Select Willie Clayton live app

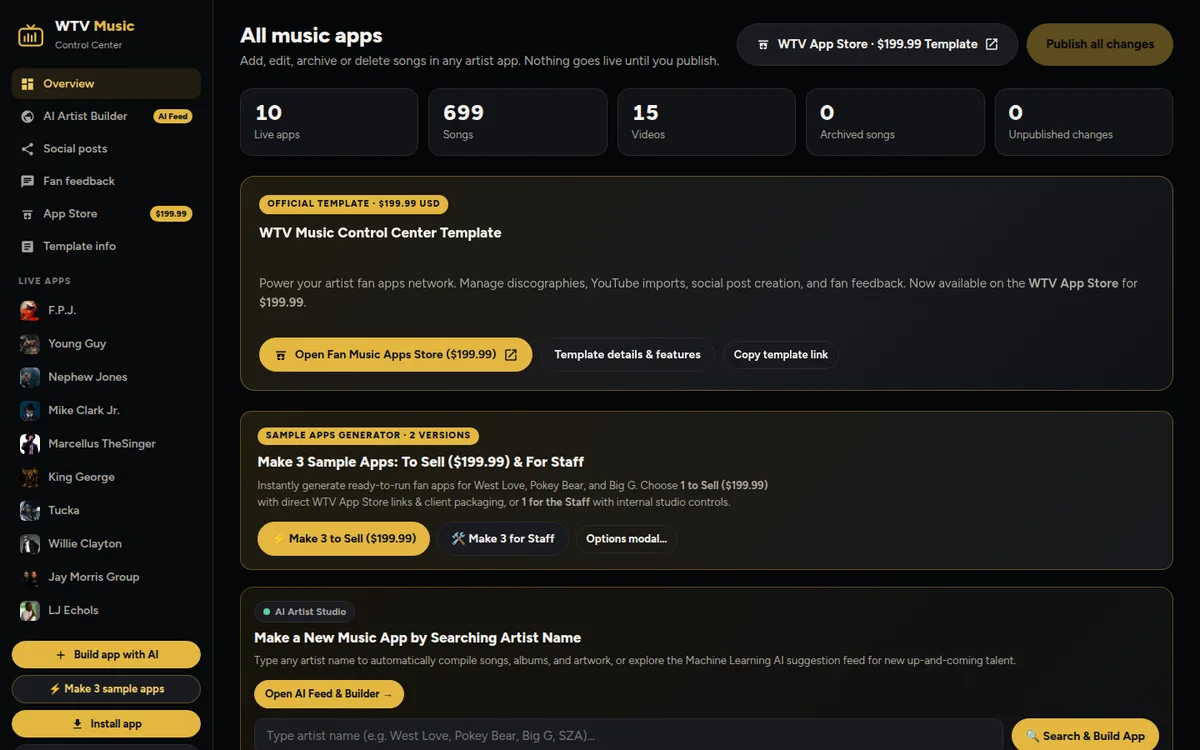[106, 544]
